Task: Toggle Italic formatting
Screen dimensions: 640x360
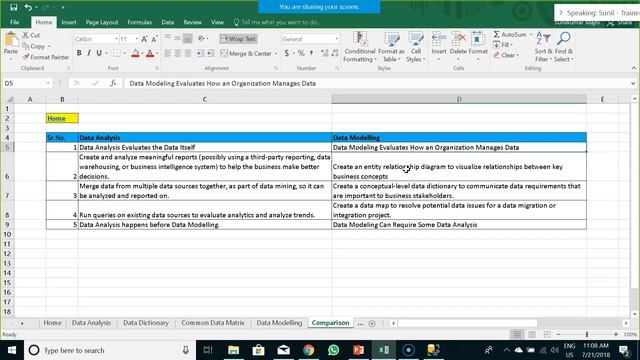Action: pos(89,53)
